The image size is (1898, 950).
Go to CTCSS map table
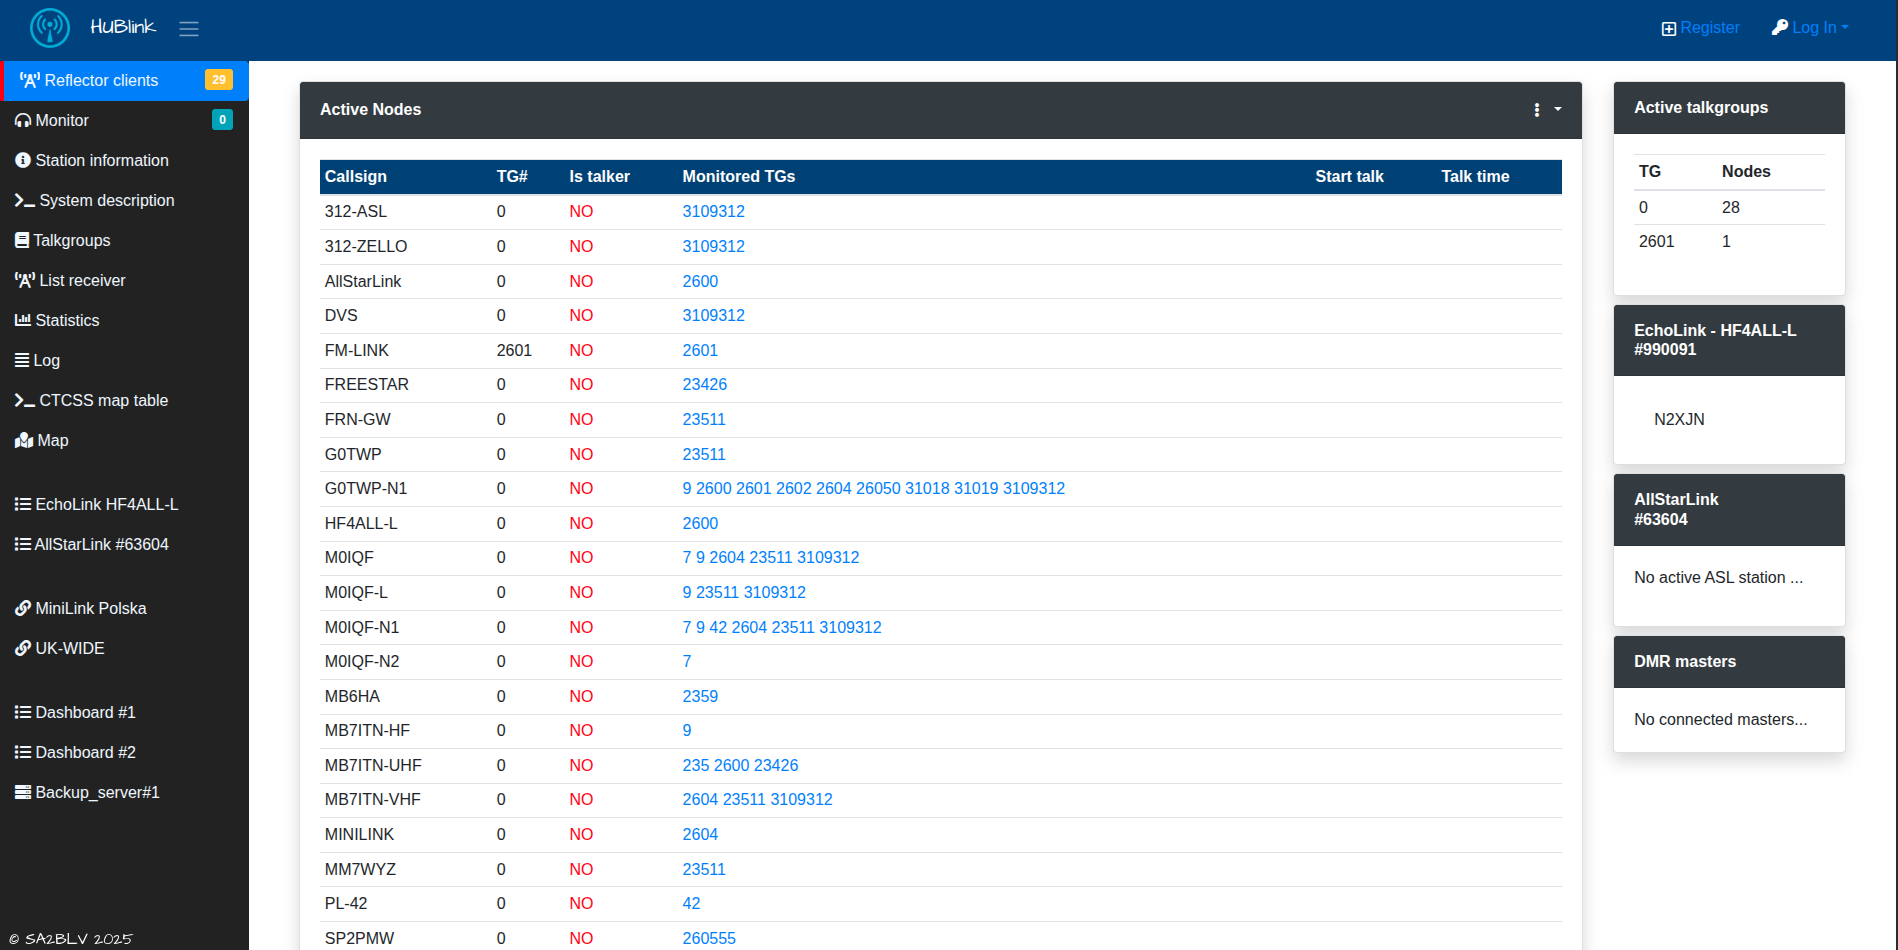tap(103, 400)
